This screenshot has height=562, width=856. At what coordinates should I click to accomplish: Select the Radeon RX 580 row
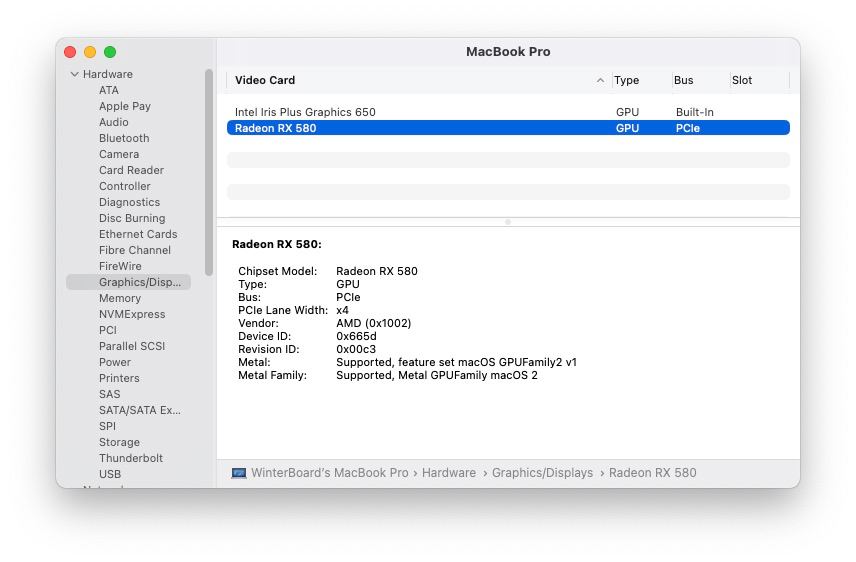tap(508, 128)
